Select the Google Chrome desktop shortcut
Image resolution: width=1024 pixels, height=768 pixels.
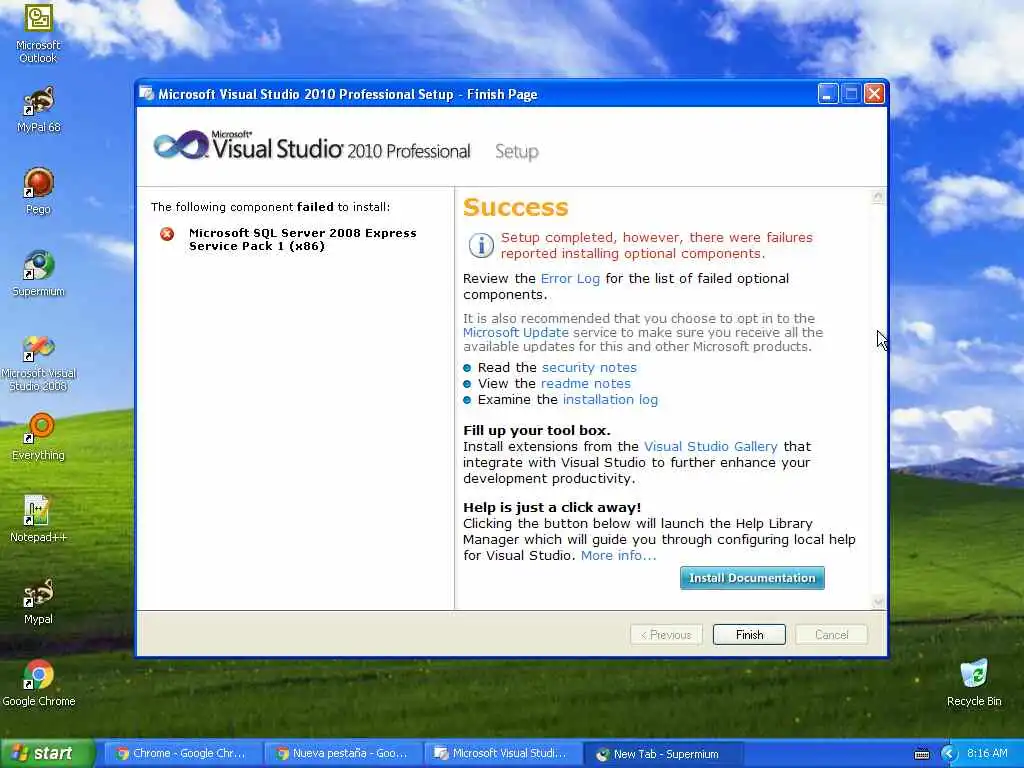coord(39,684)
